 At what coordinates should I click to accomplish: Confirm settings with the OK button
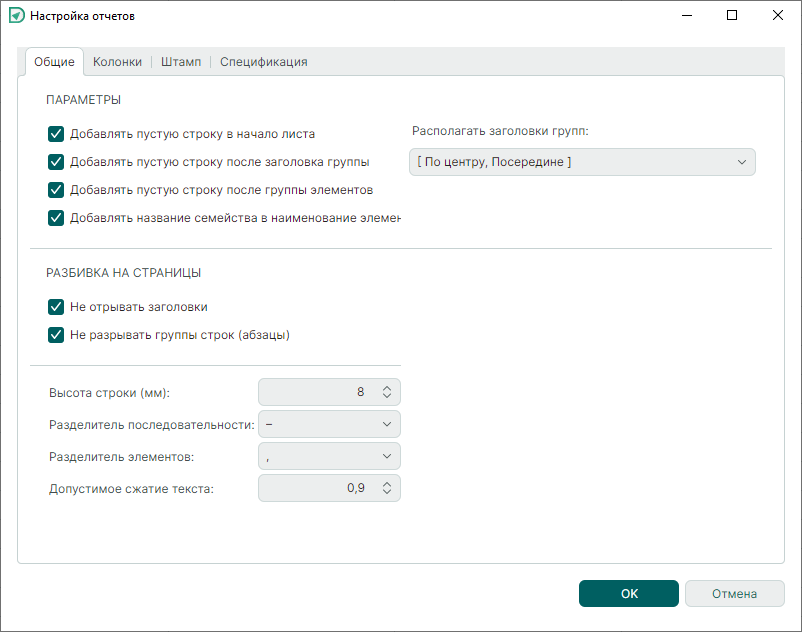pyautogui.click(x=628, y=593)
